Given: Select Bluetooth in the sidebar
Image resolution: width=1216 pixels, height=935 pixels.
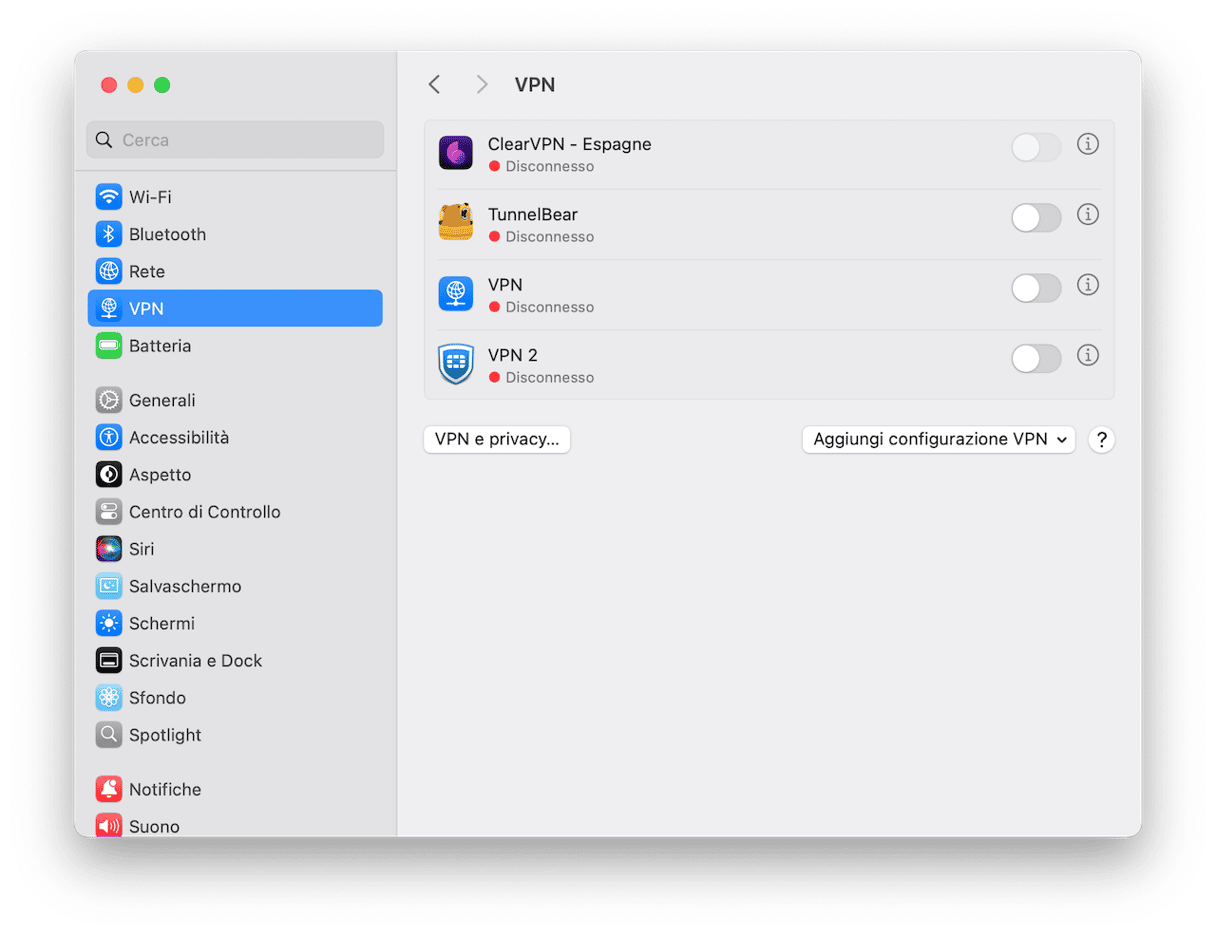Looking at the screenshot, I should [x=167, y=234].
